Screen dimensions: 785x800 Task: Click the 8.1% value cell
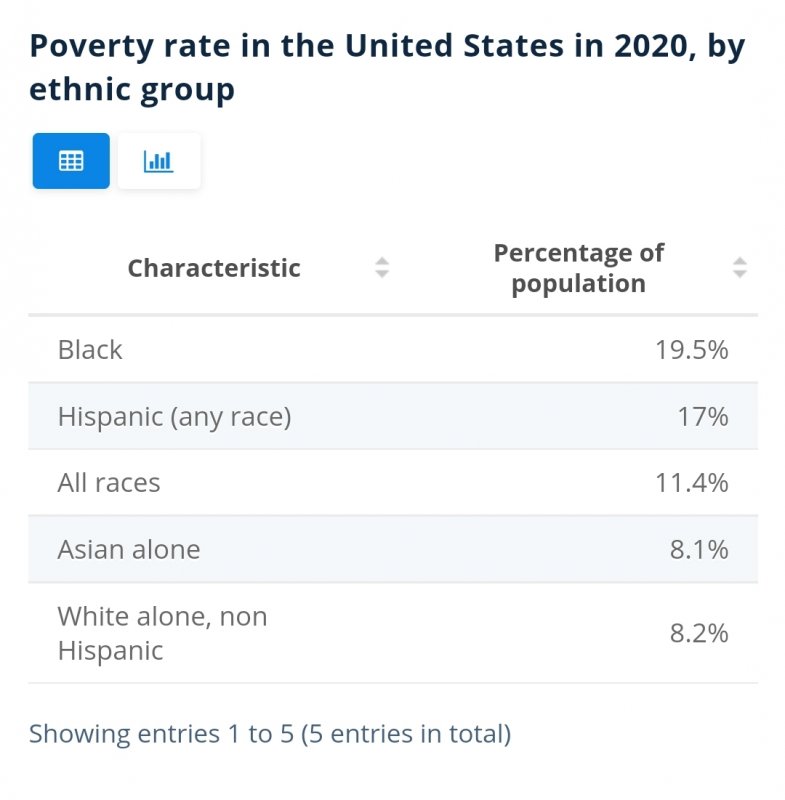[x=699, y=549]
